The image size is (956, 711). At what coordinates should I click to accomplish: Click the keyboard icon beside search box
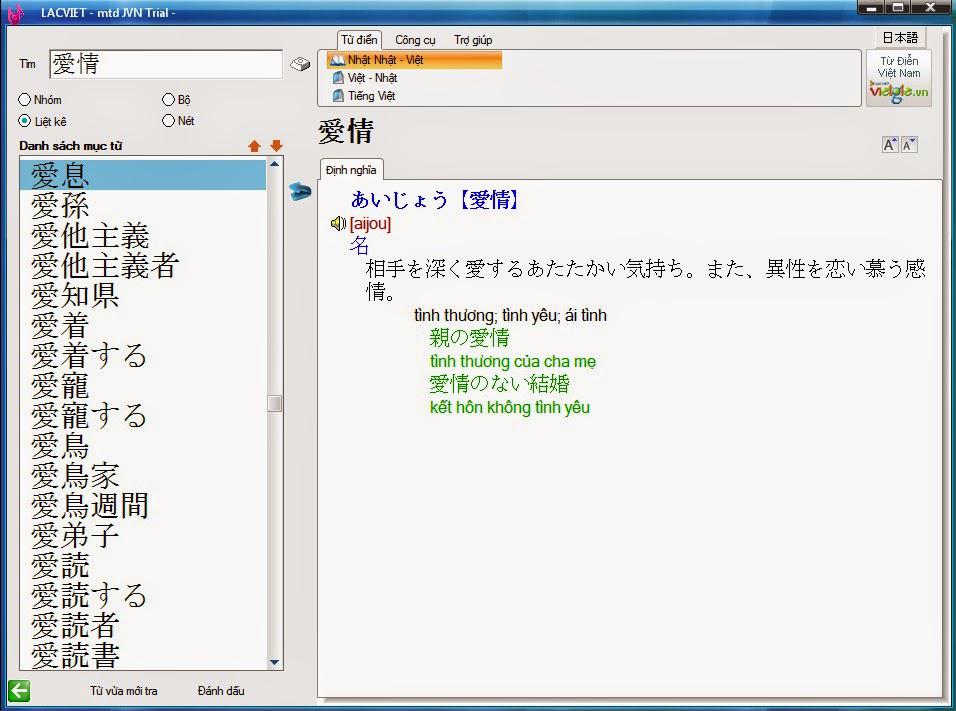pos(300,63)
